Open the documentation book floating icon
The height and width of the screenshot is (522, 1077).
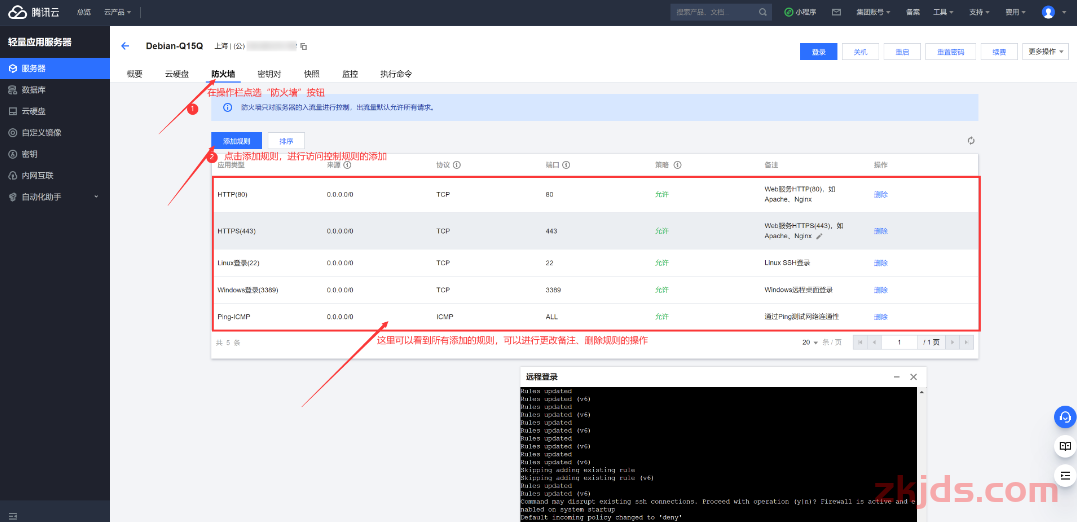tap(1065, 446)
